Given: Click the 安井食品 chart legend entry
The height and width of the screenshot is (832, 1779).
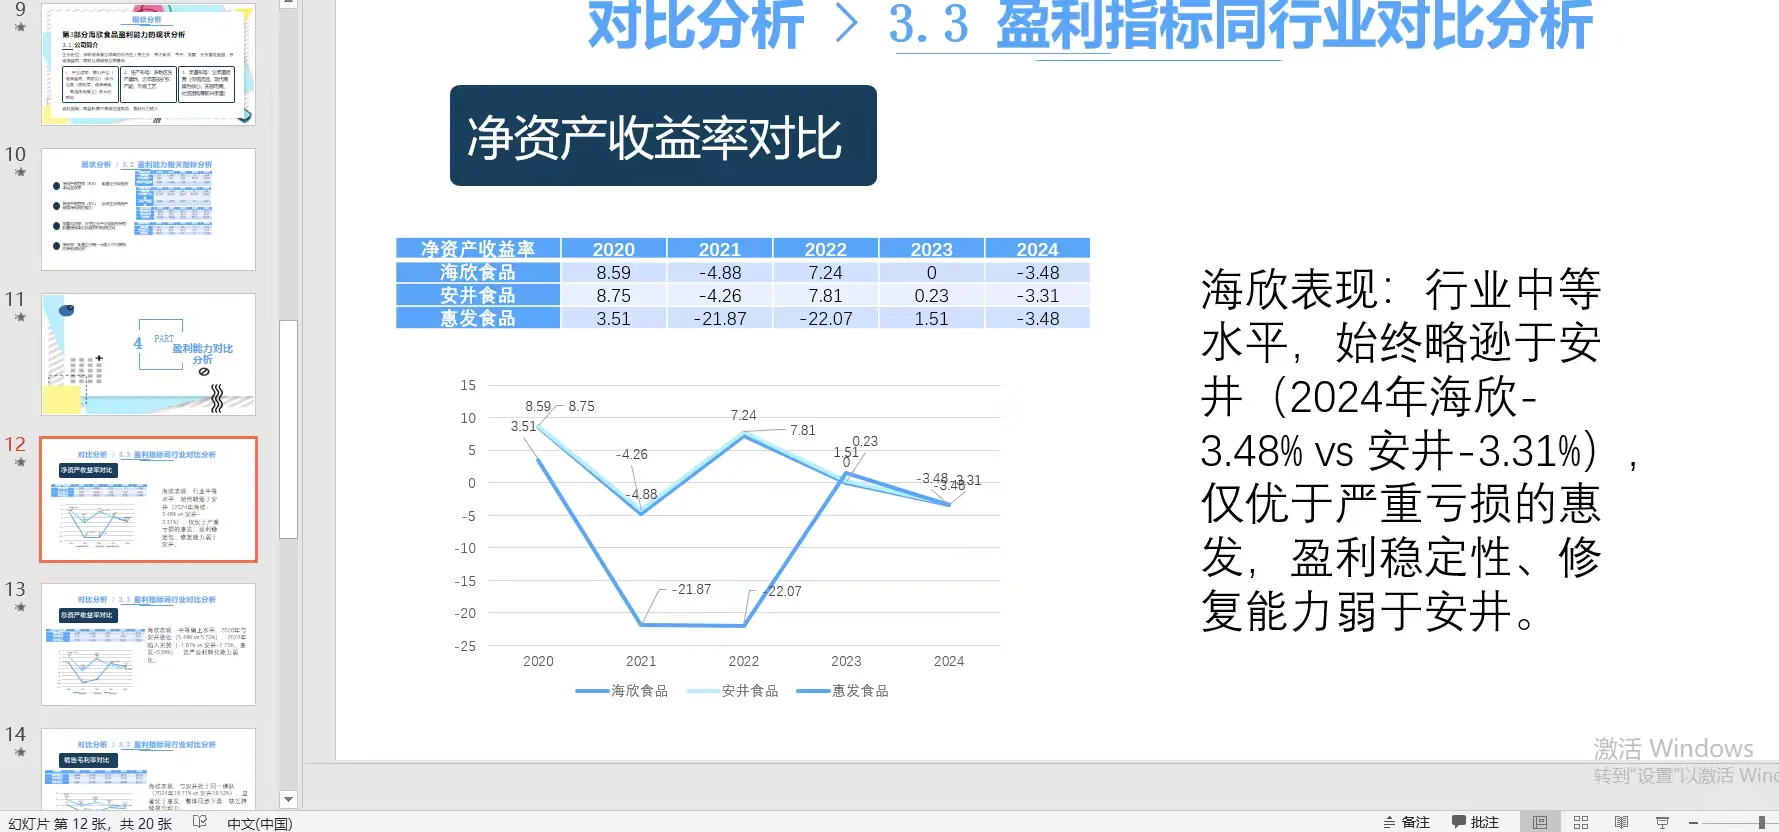Looking at the screenshot, I should point(733,691).
